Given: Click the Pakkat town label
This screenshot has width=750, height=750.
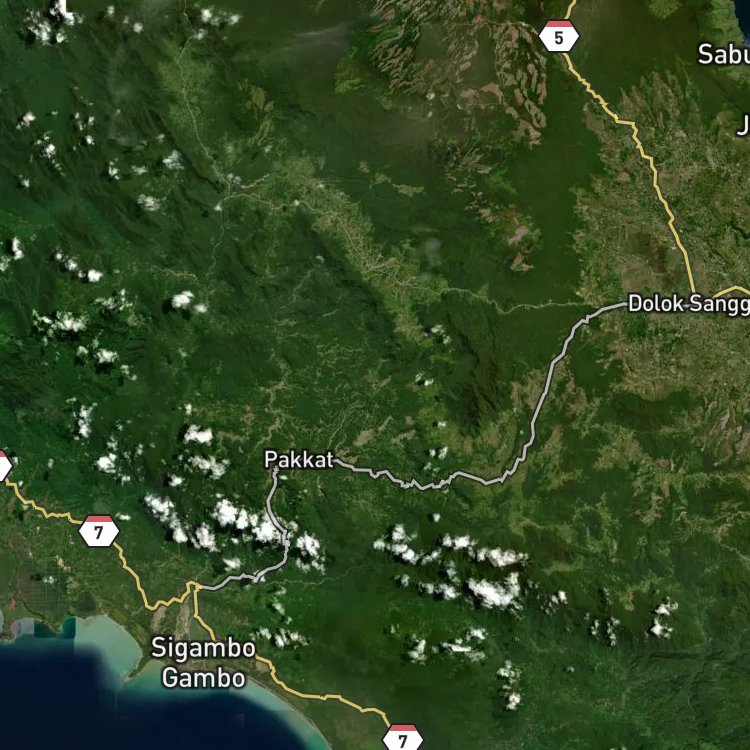Looking at the screenshot, I should pos(298,460).
